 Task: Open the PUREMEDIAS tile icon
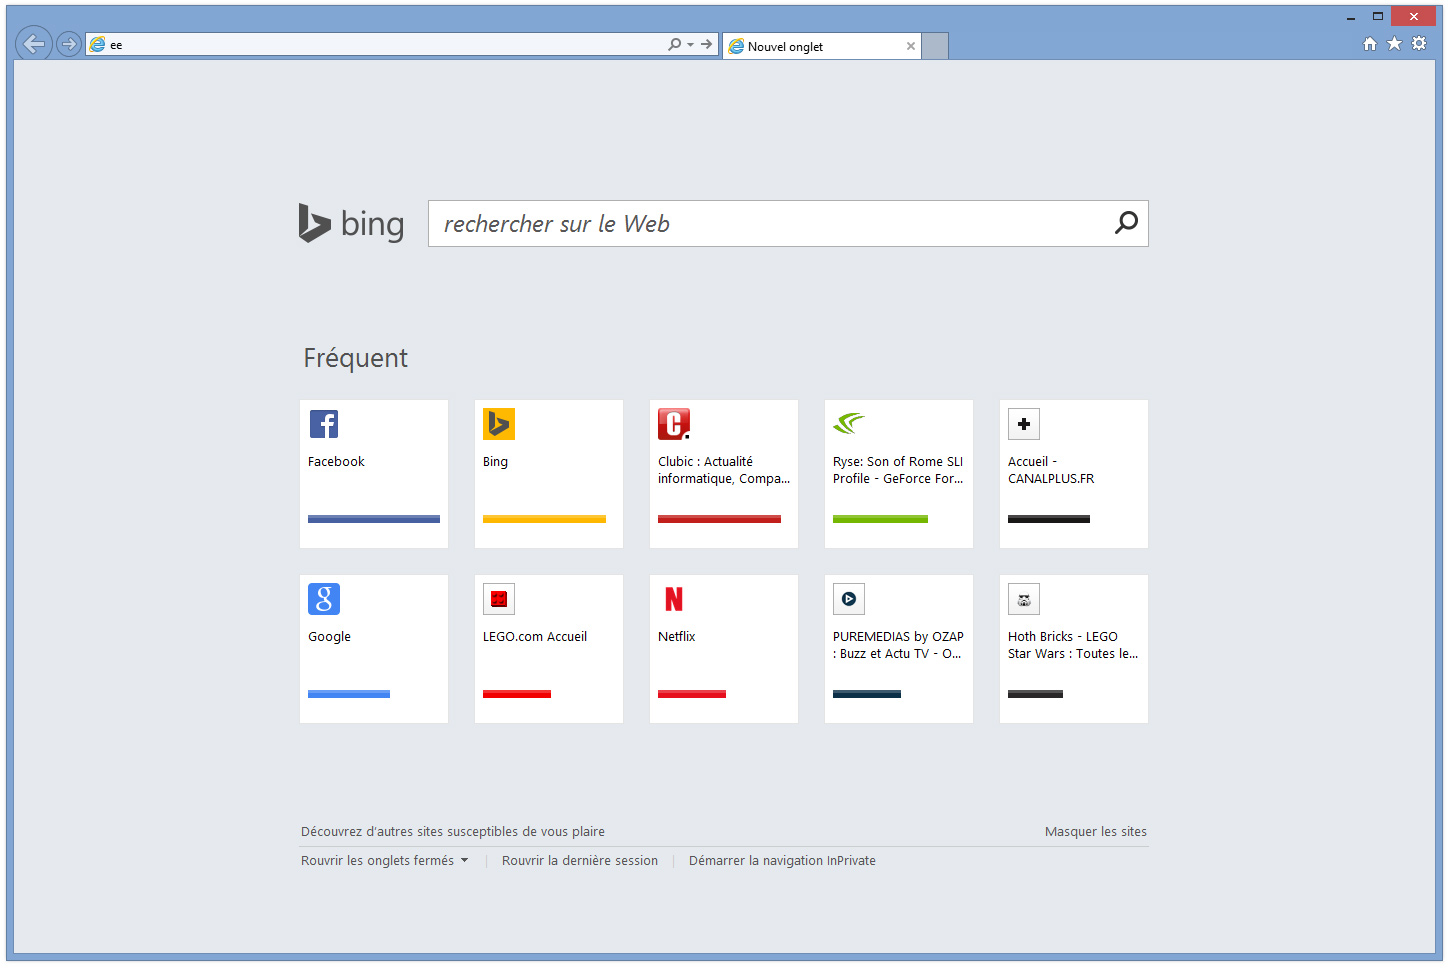[x=849, y=599]
